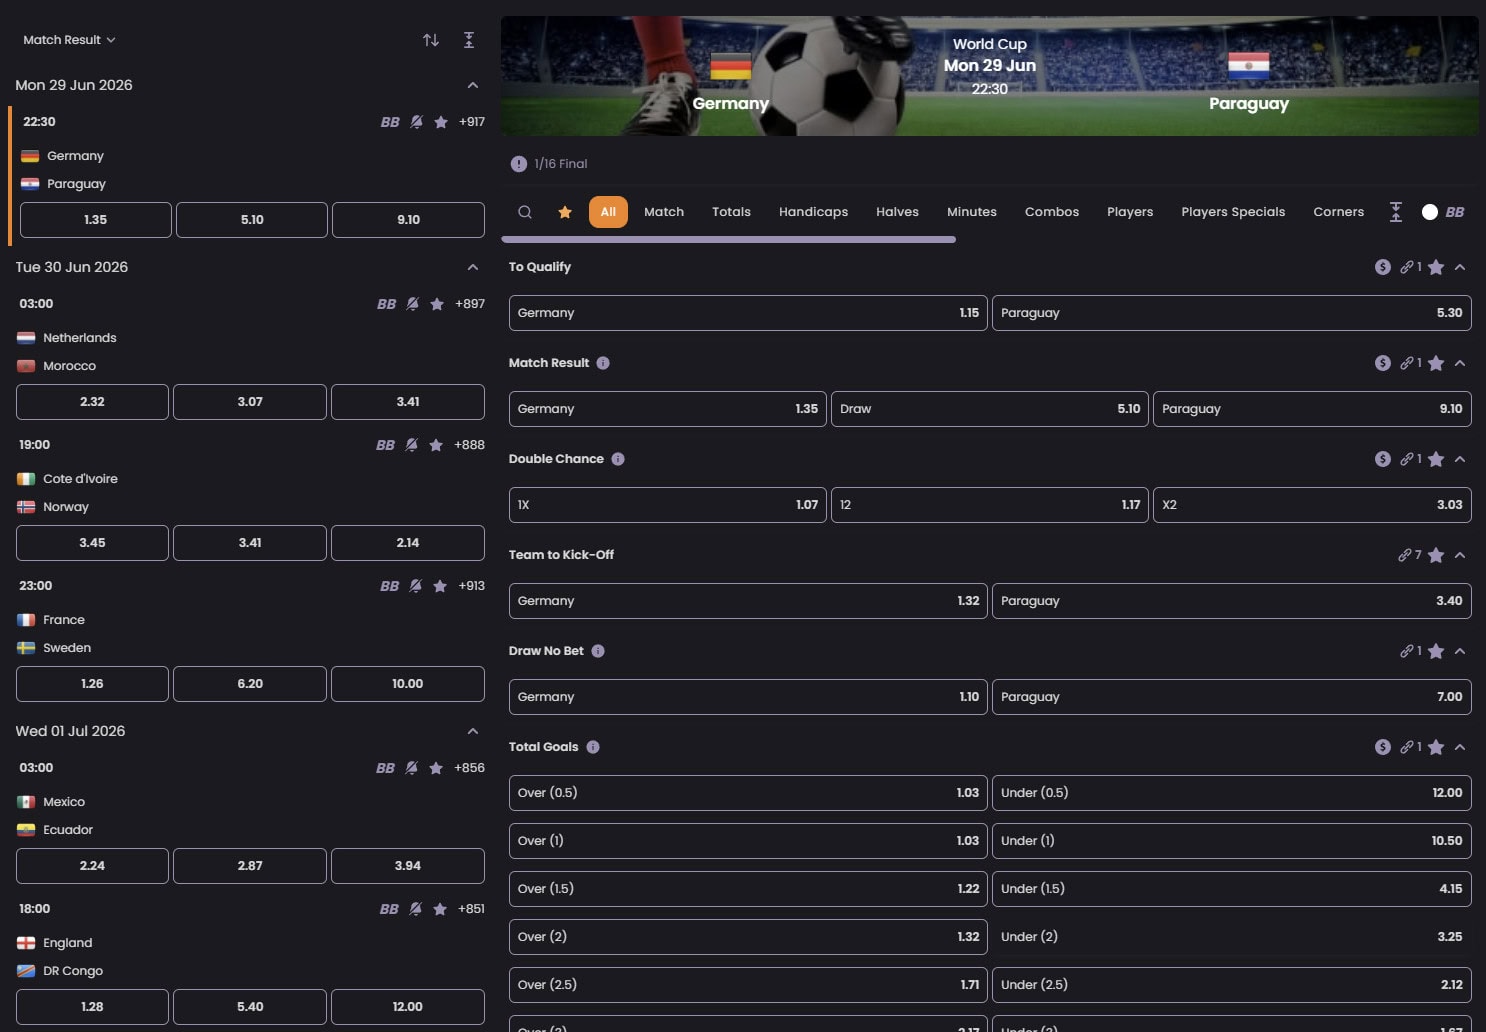
Task: Click Draw No Bet info icon
Action: pos(598,651)
